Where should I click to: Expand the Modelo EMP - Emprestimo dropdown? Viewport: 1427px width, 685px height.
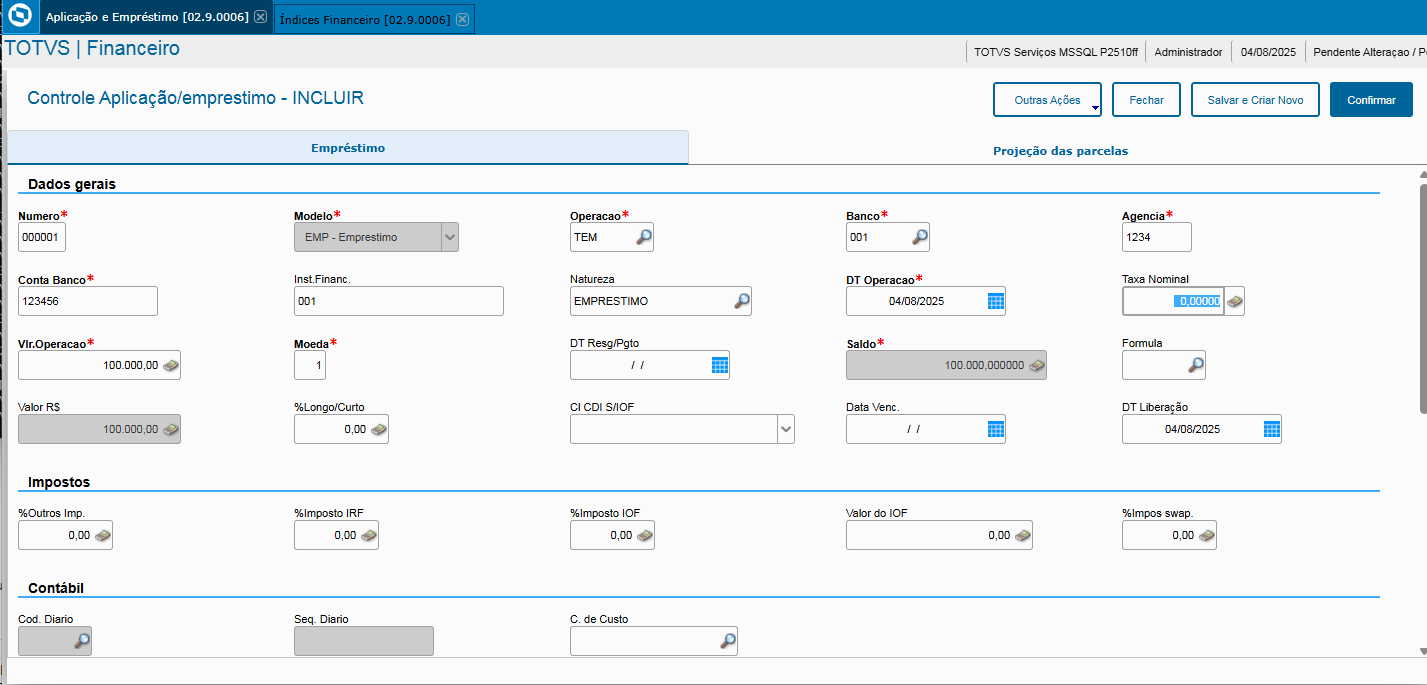click(450, 237)
